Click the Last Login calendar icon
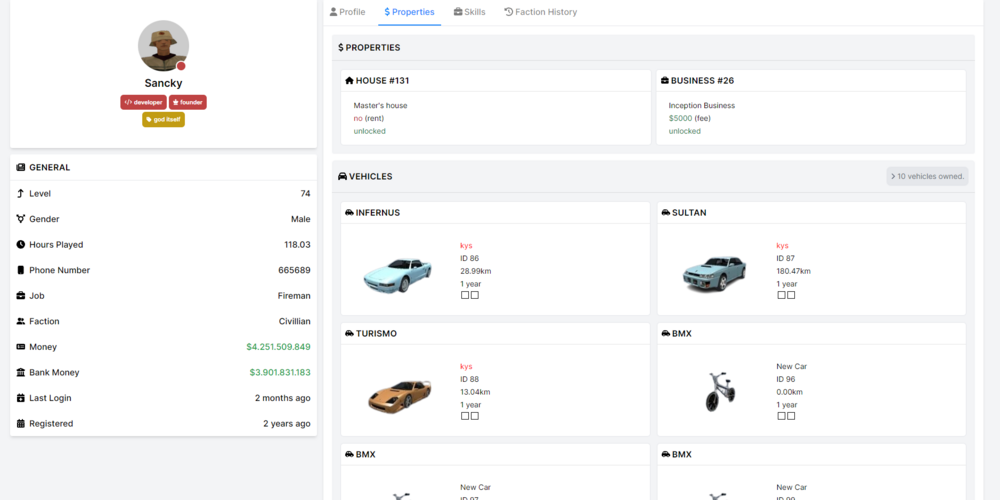1000x500 pixels. point(20,397)
